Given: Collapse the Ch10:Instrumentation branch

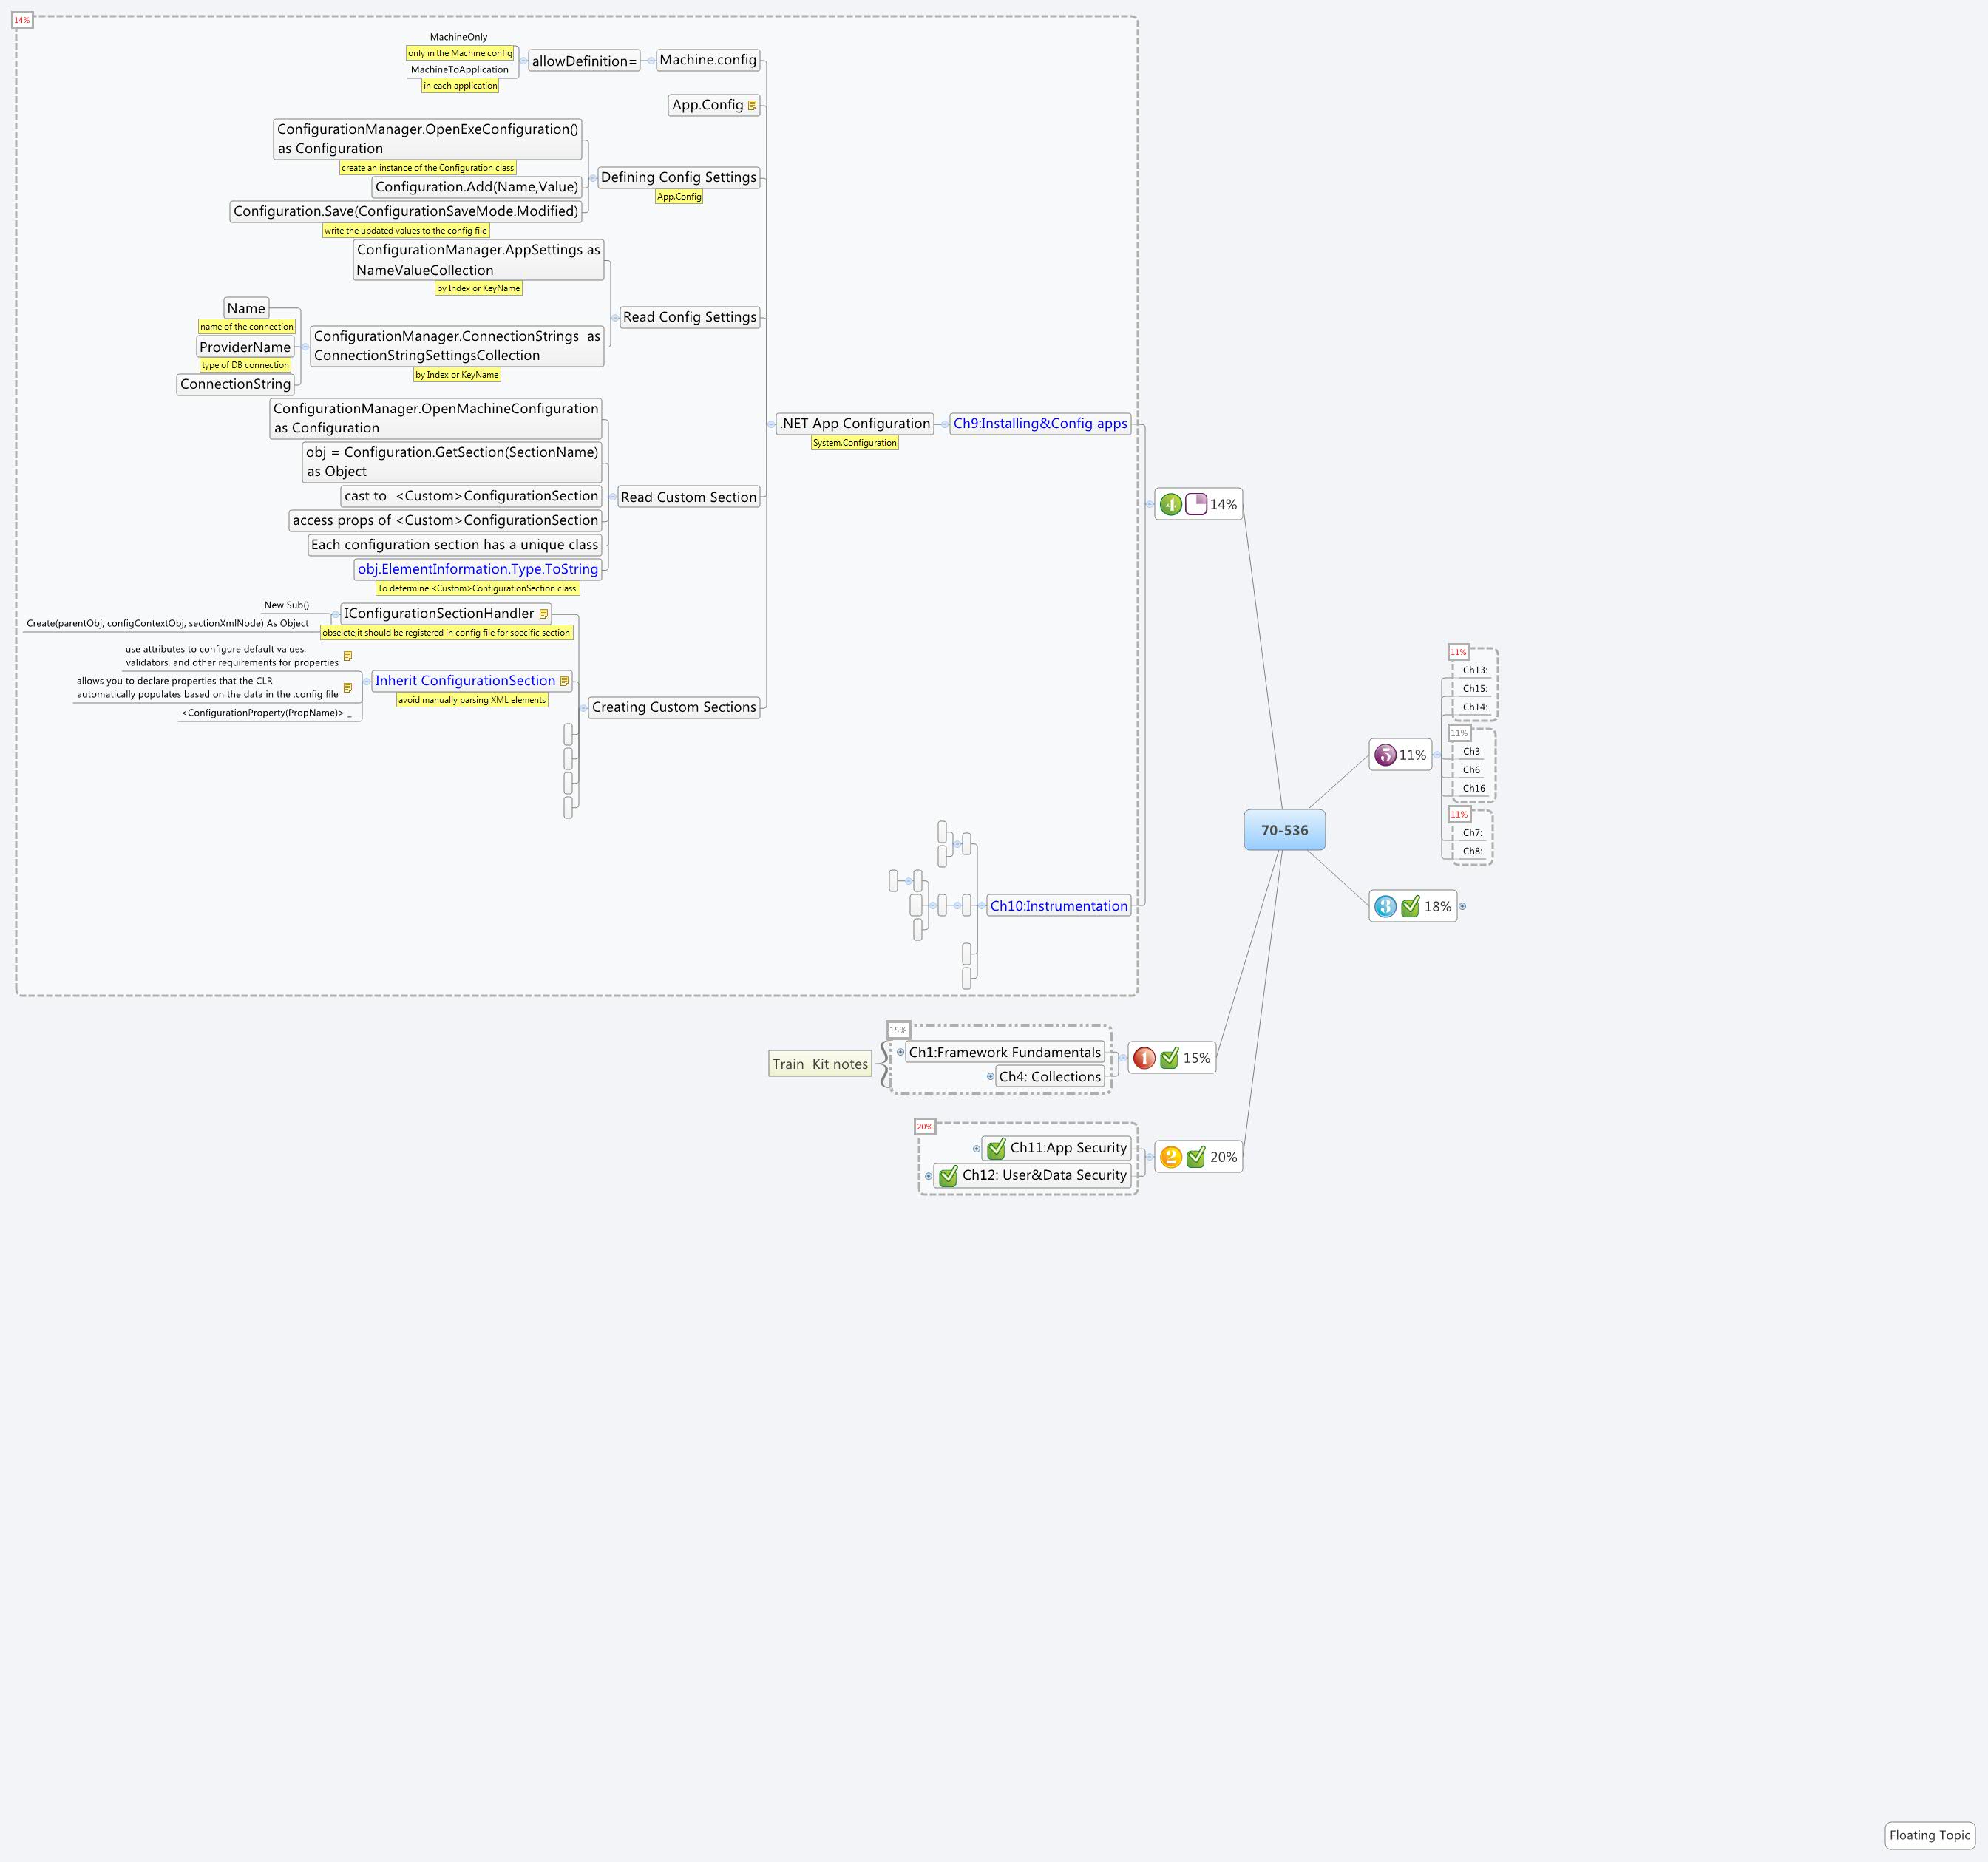Looking at the screenshot, I should click(981, 906).
